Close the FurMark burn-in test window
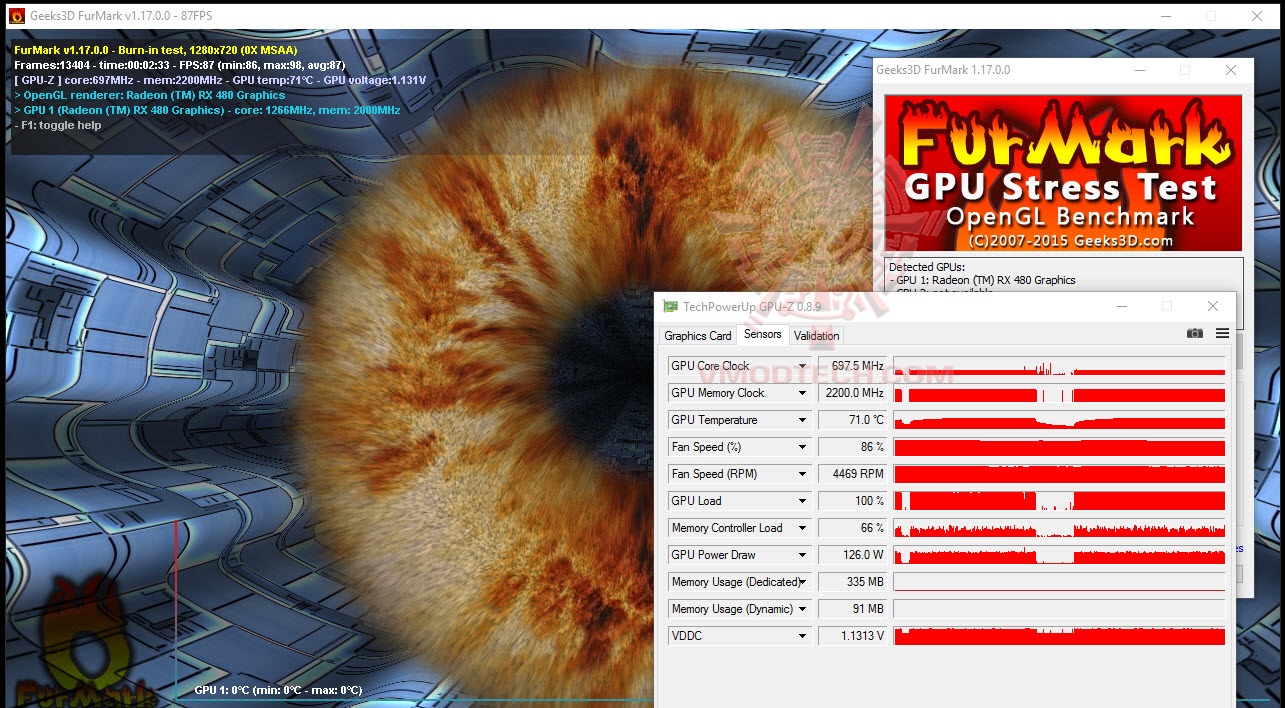Screen dimensions: 1285x708 click(1257, 16)
